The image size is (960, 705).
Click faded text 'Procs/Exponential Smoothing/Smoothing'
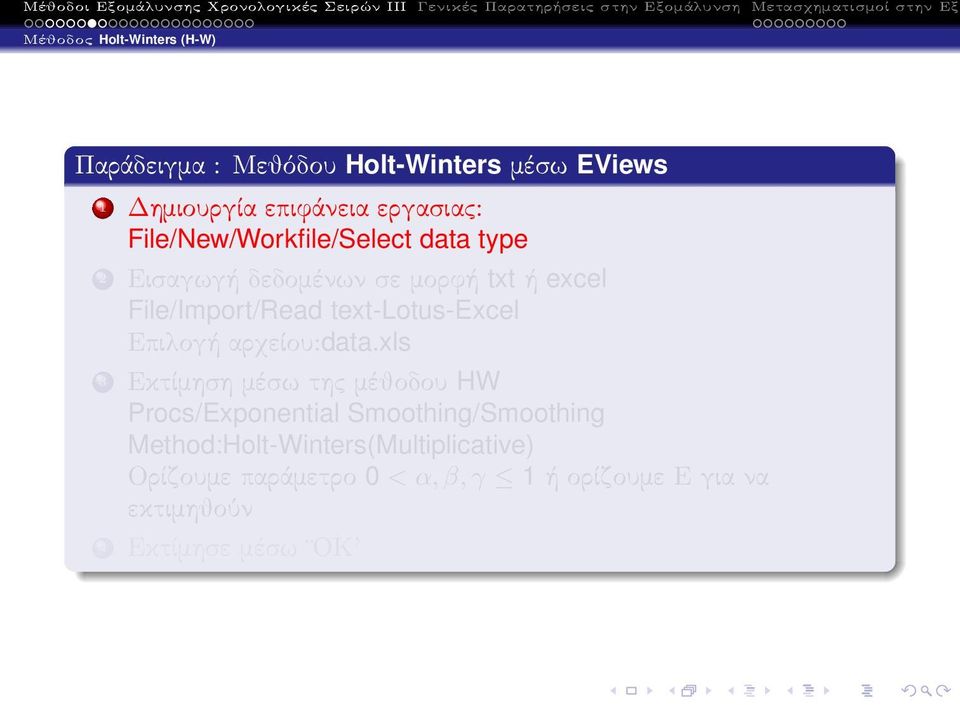tap(366, 413)
